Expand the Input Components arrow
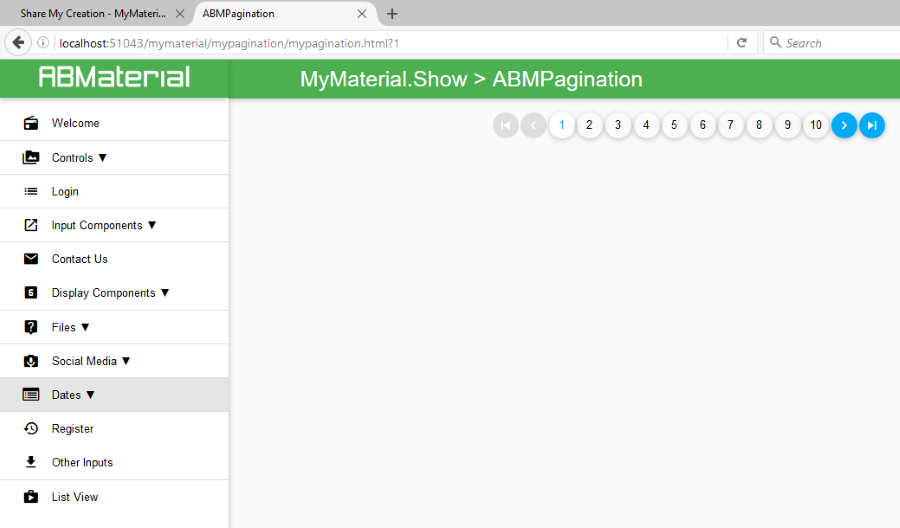 click(x=152, y=225)
